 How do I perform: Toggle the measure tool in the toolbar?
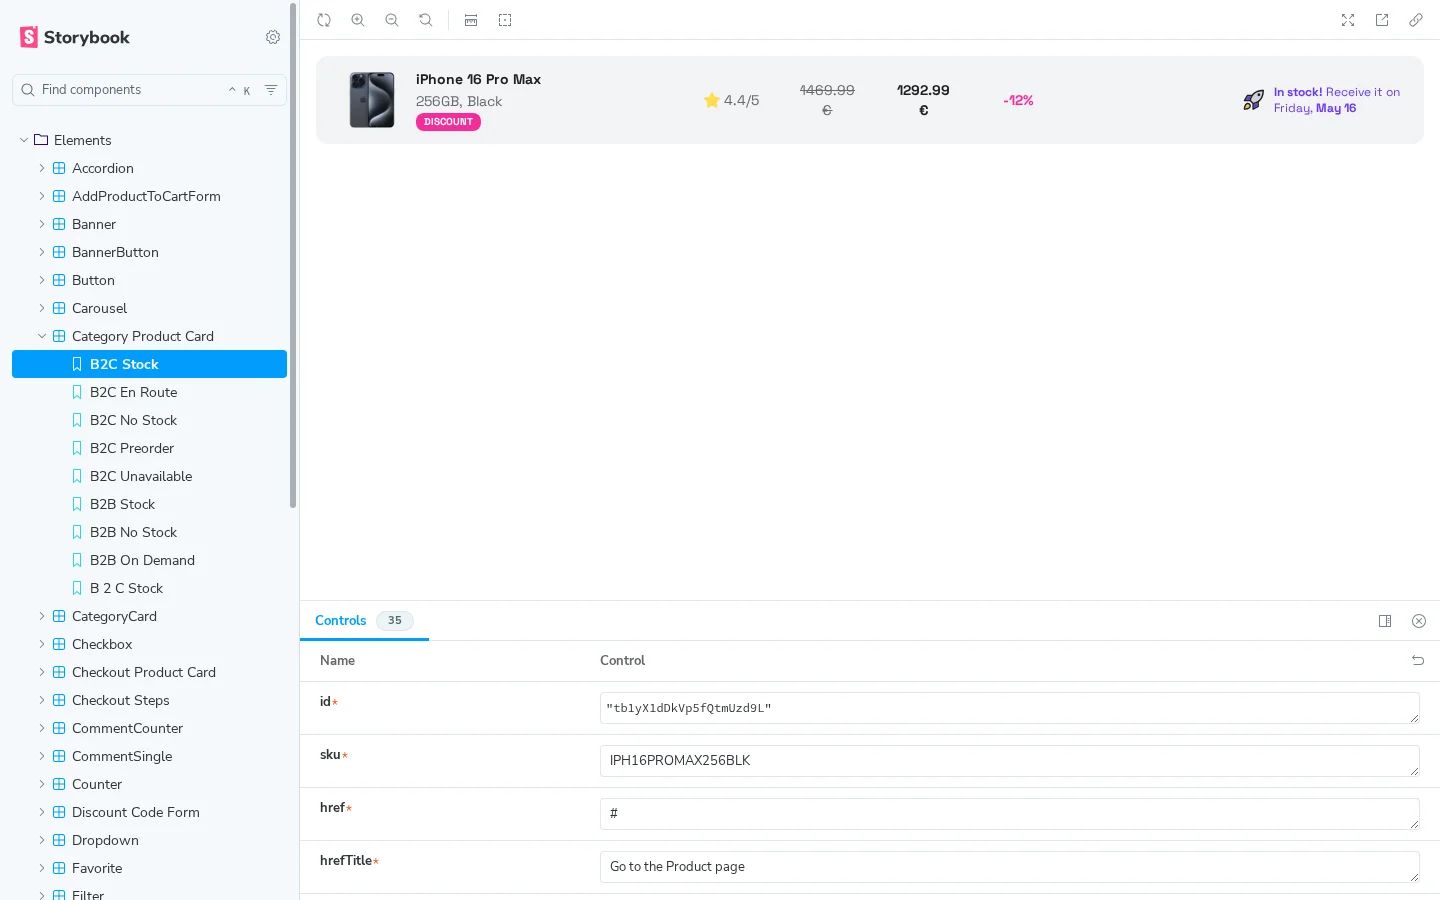pos(471,20)
